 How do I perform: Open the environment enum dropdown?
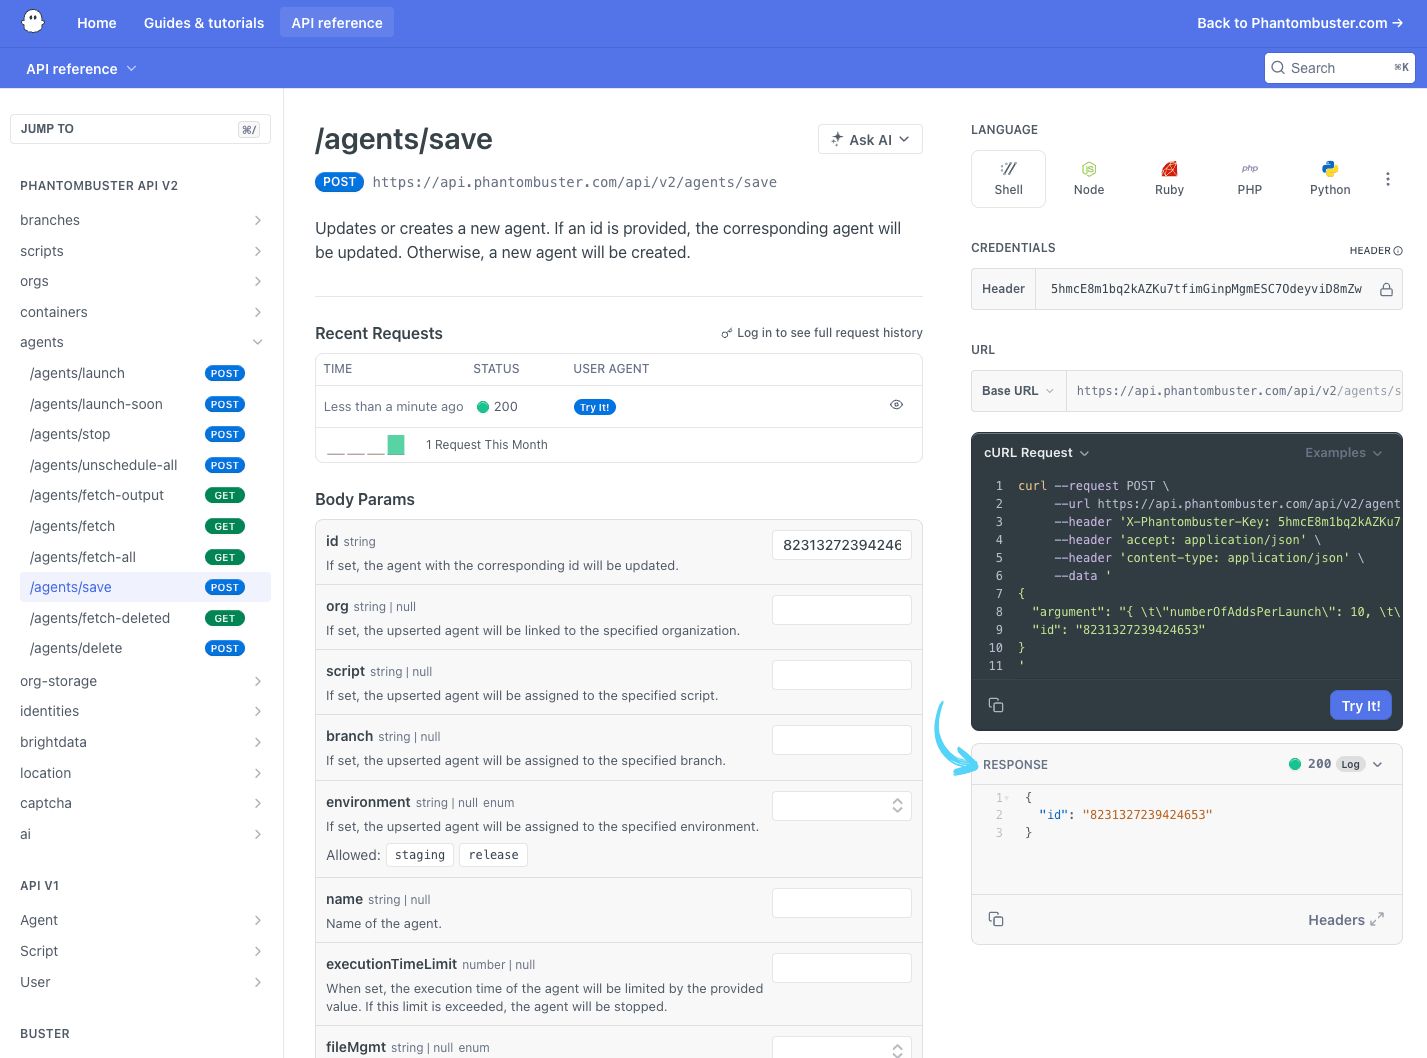point(842,806)
